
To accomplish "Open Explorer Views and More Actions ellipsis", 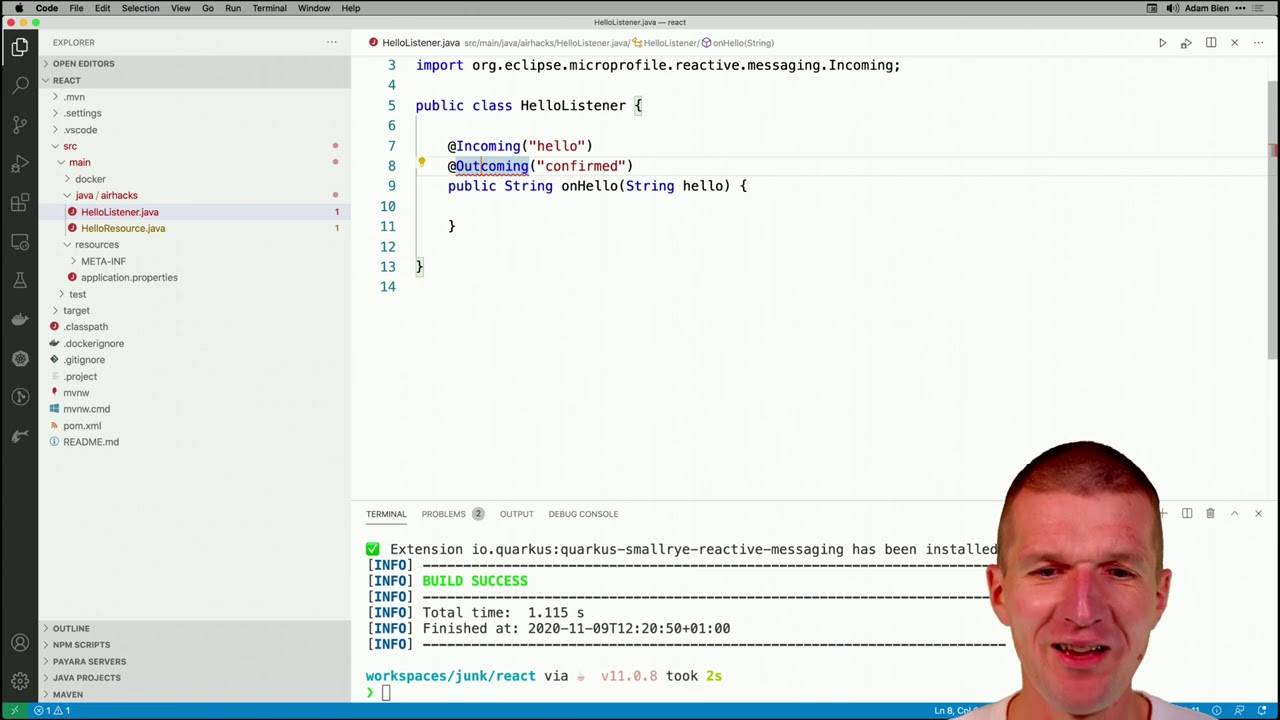I will [x=332, y=42].
